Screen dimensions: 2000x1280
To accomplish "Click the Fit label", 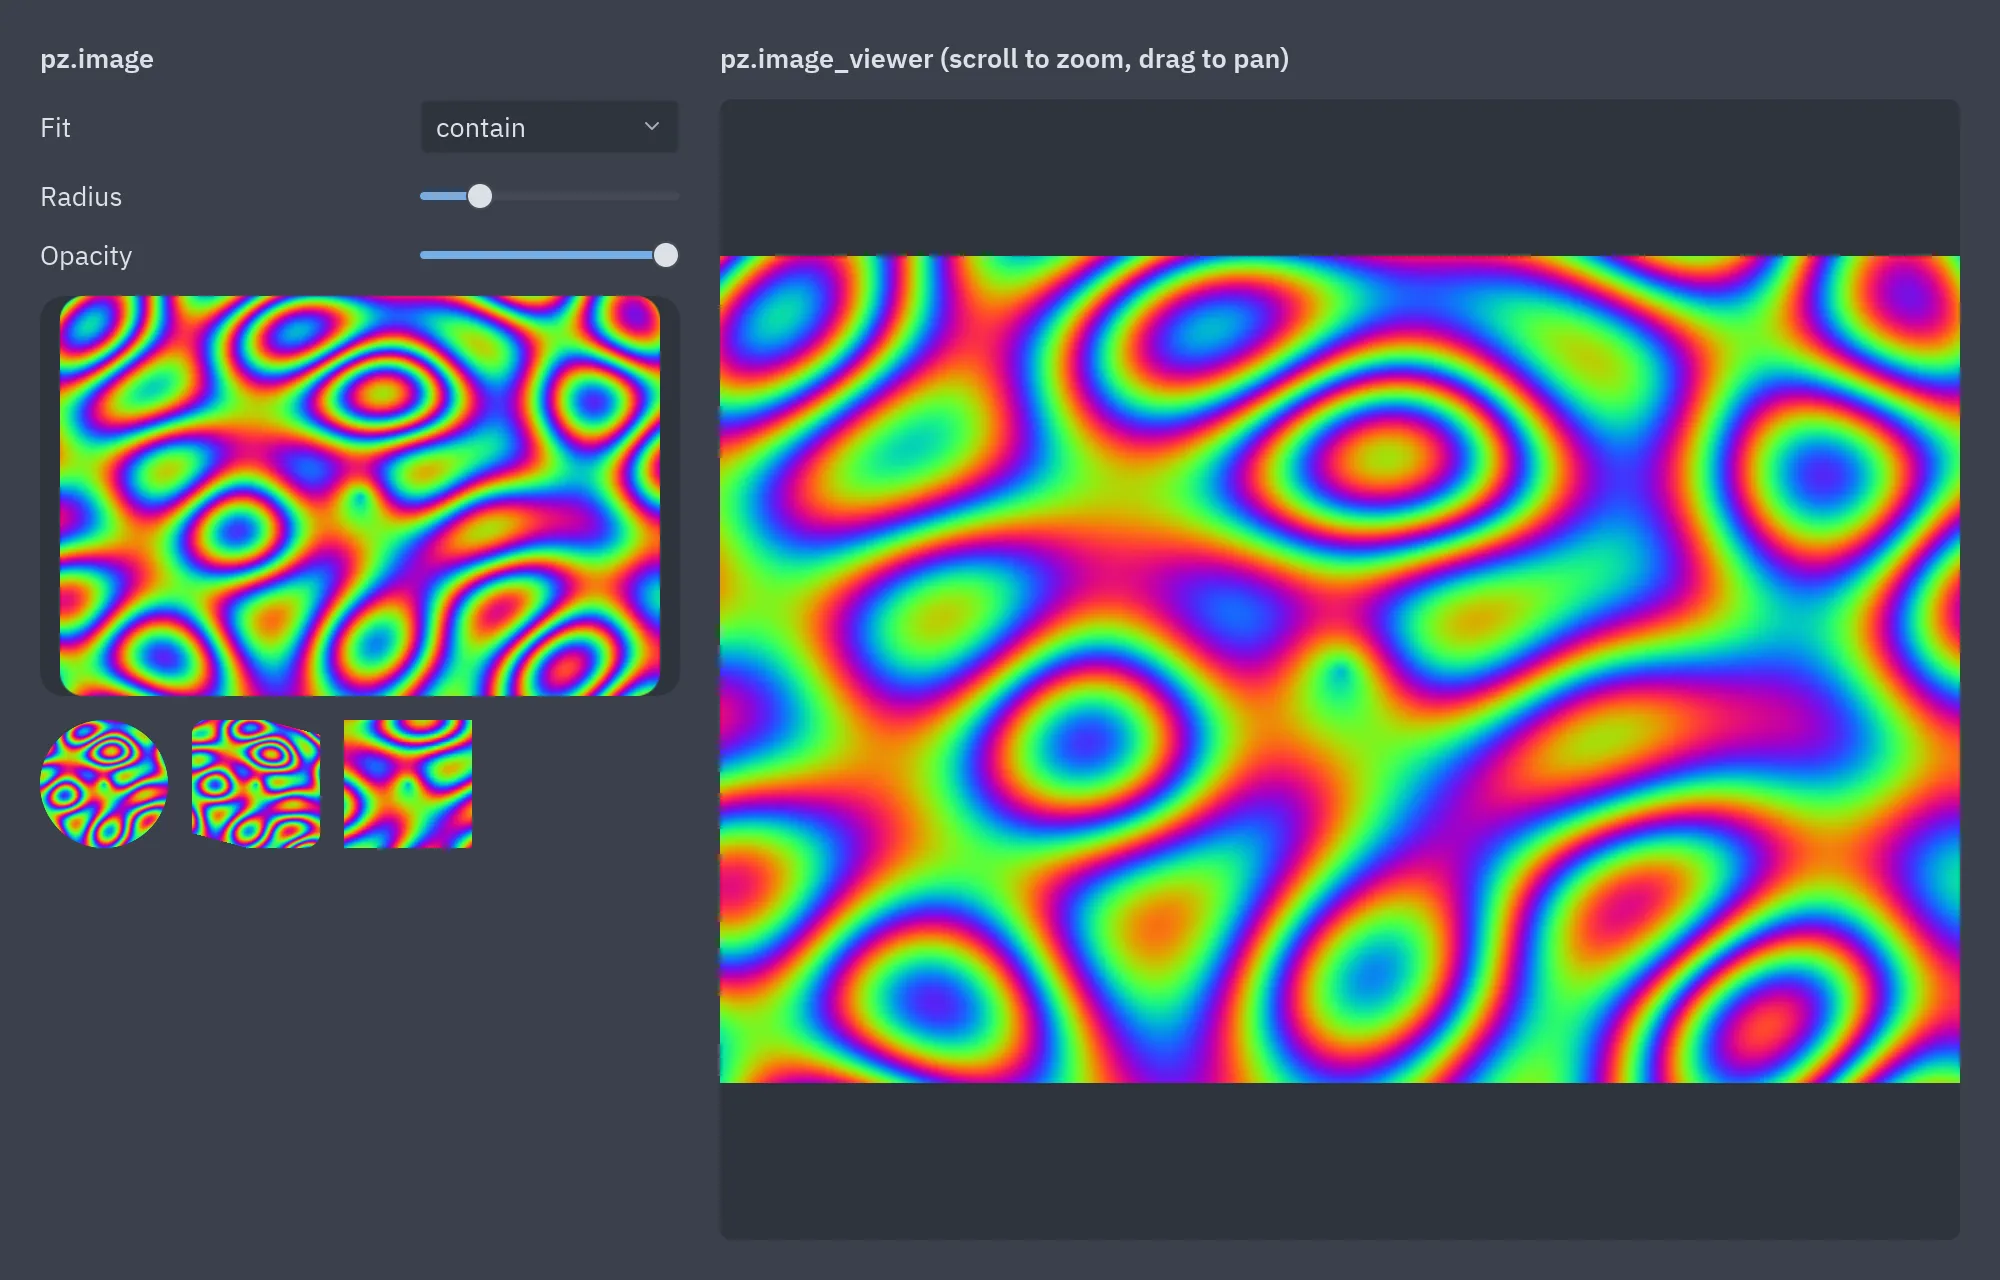I will pos(55,128).
